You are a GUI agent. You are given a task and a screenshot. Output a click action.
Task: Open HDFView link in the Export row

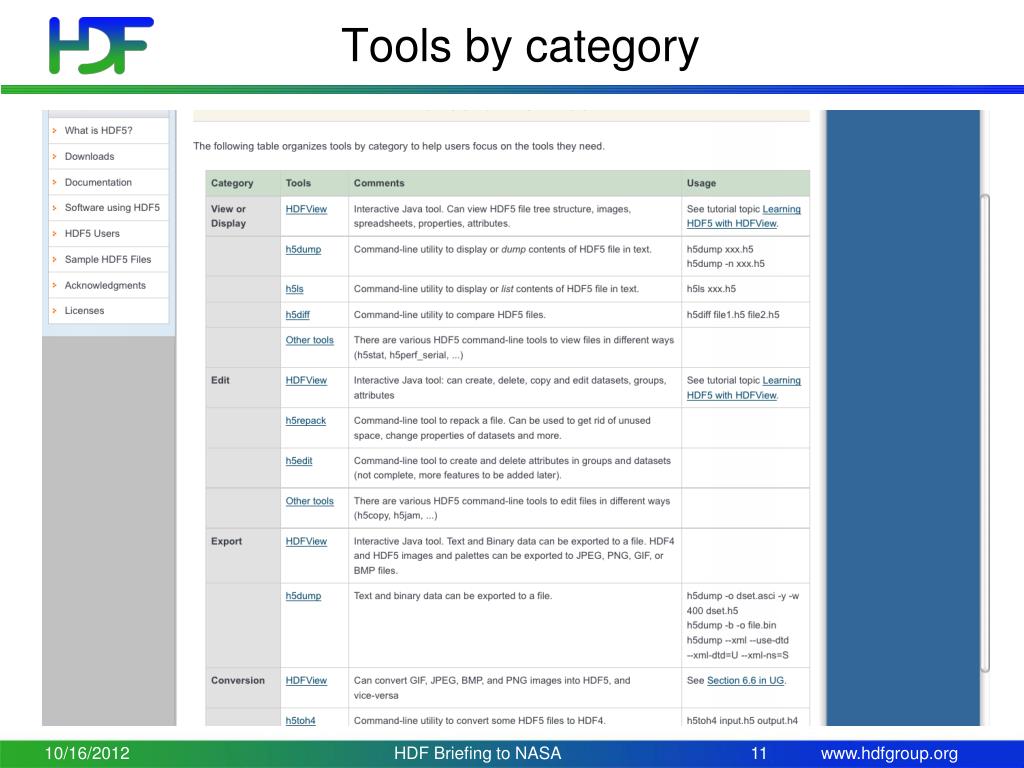point(306,541)
